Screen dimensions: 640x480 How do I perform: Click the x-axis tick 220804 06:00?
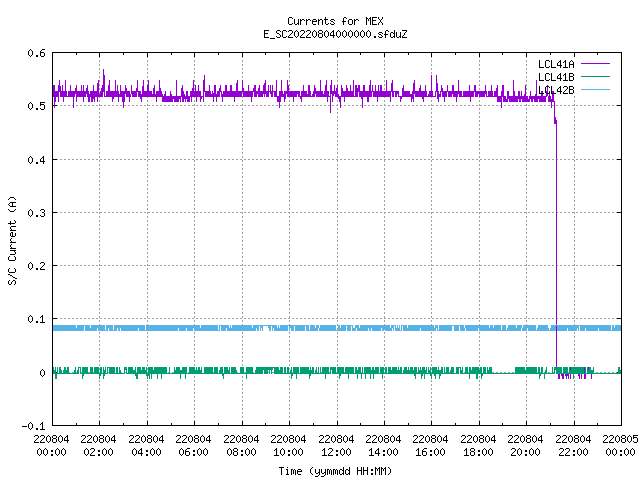click(x=193, y=446)
